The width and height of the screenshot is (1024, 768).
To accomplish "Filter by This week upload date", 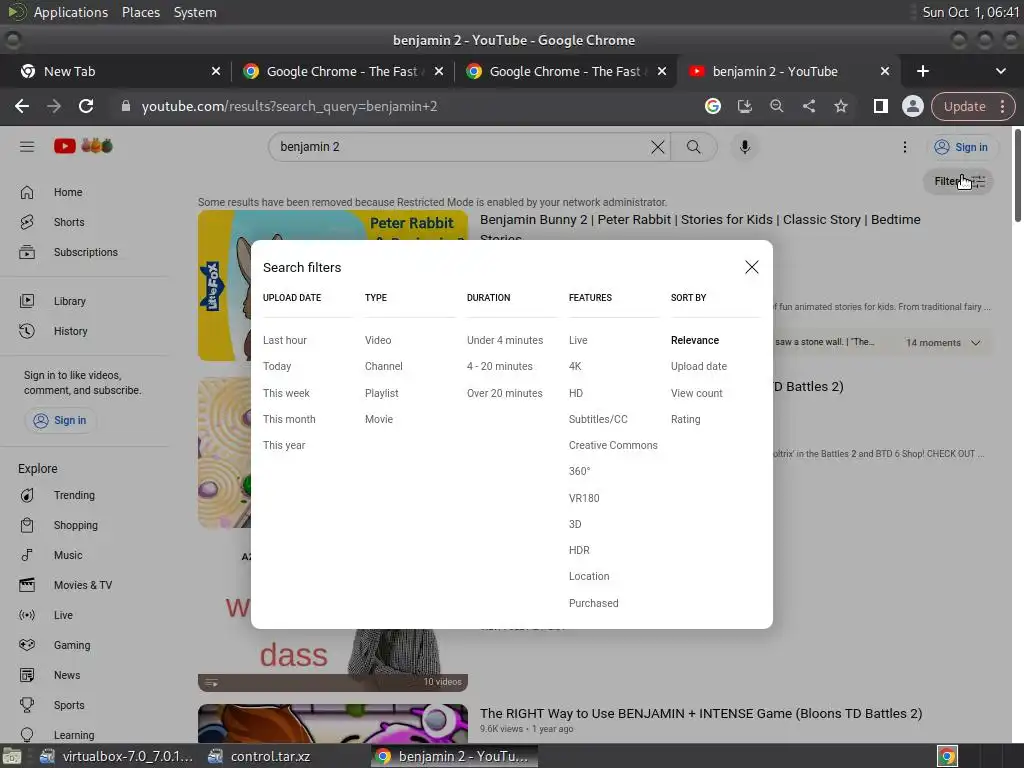I will (286, 393).
